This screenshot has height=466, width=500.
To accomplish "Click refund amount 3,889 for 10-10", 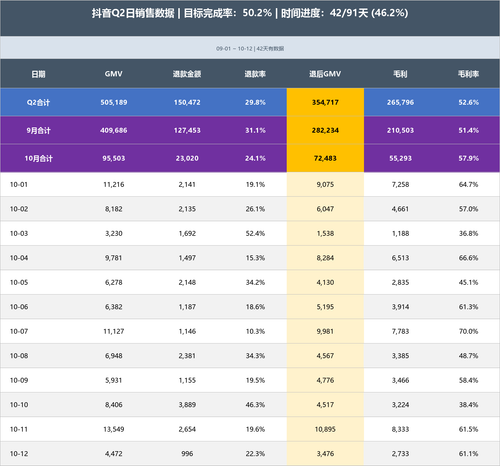I will click(187, 405).
